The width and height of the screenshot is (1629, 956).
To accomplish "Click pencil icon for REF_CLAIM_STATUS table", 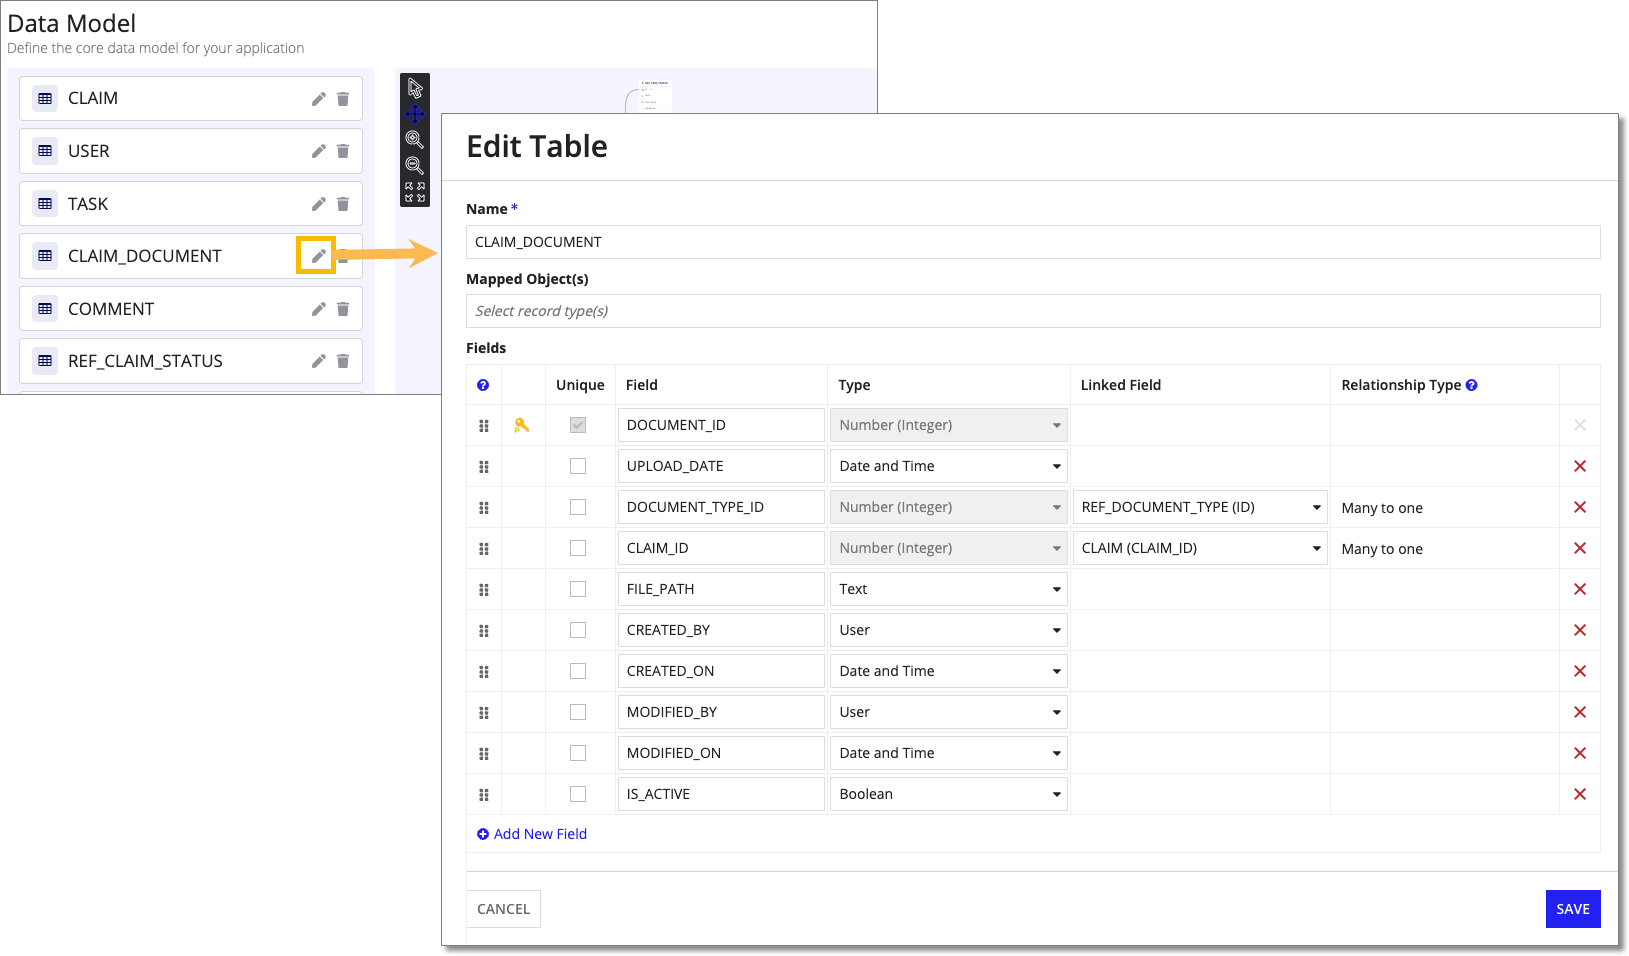I will click(x=318, y=361).
